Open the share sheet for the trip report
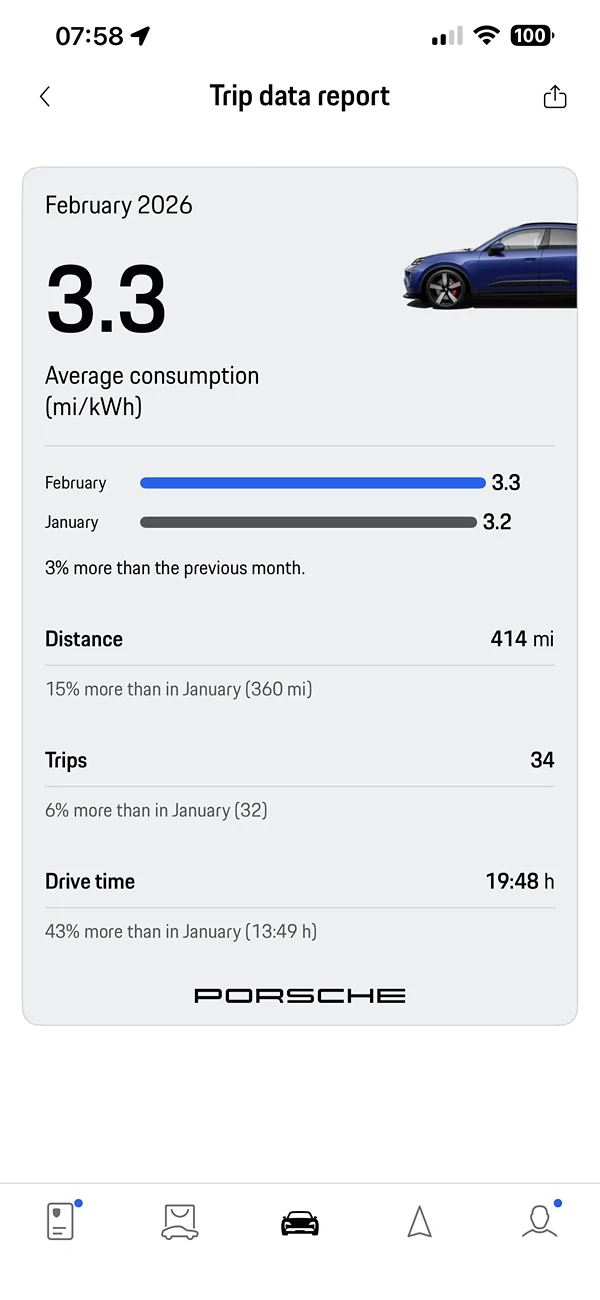 click(x=554, y=96)
